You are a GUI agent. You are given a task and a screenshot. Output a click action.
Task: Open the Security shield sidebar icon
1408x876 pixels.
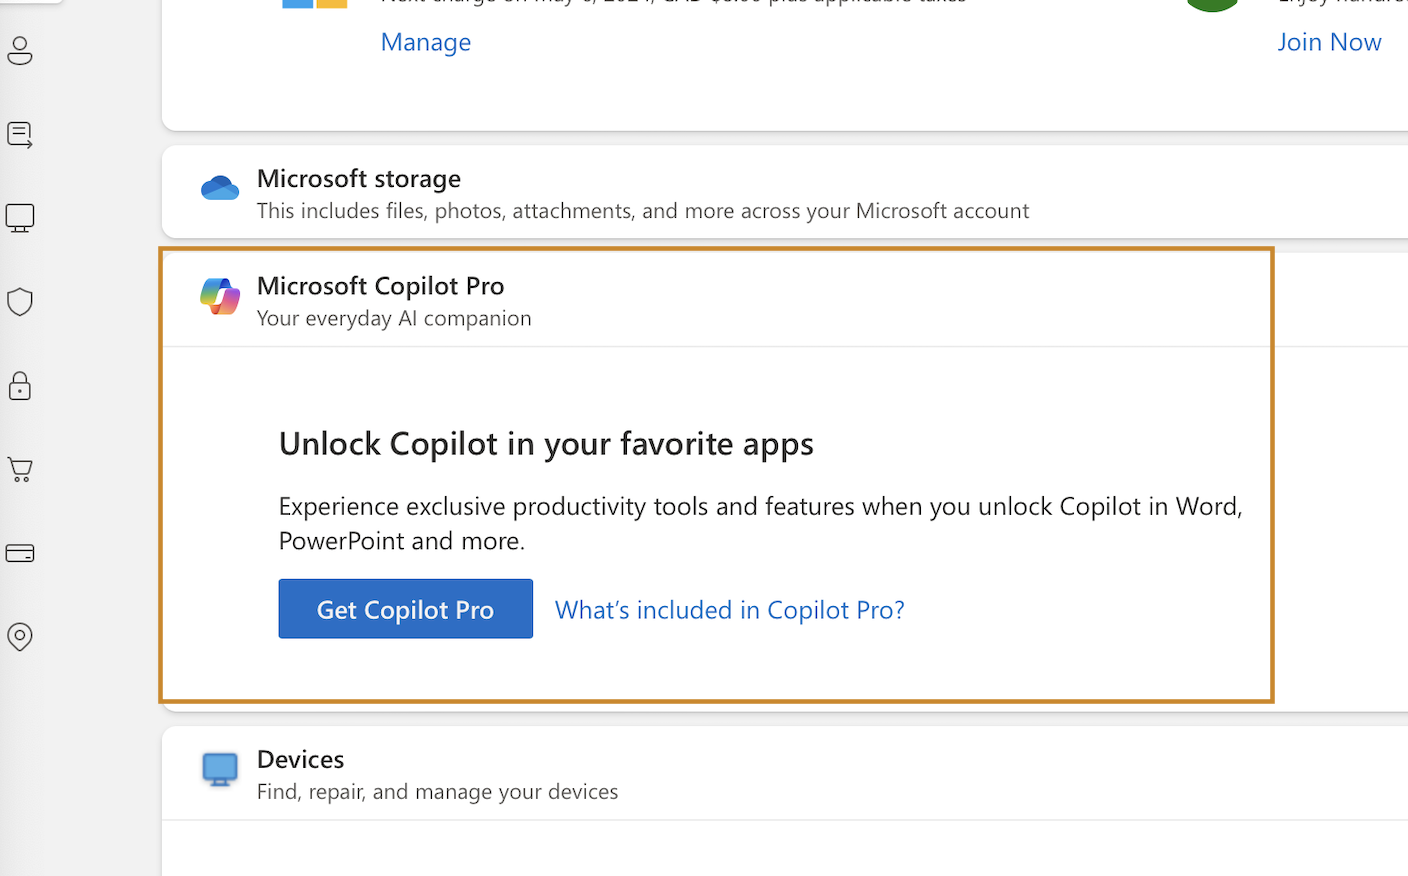20,302
